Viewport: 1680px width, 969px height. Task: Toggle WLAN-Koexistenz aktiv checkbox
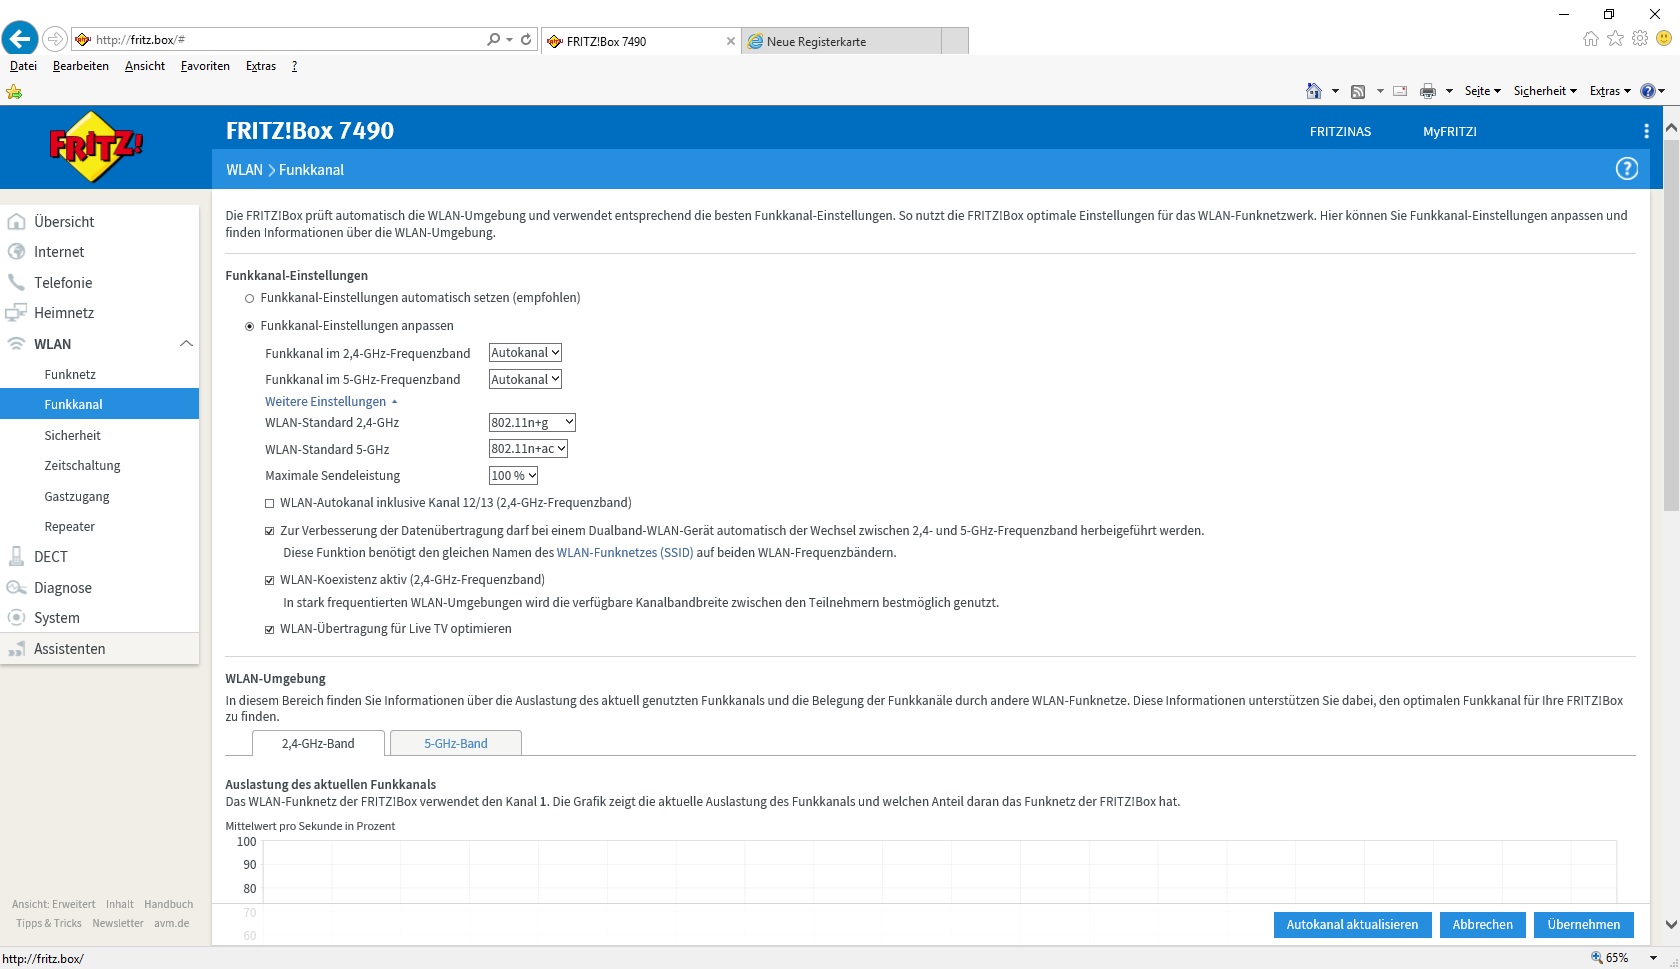pyautogui.click(x=270, y=581)
